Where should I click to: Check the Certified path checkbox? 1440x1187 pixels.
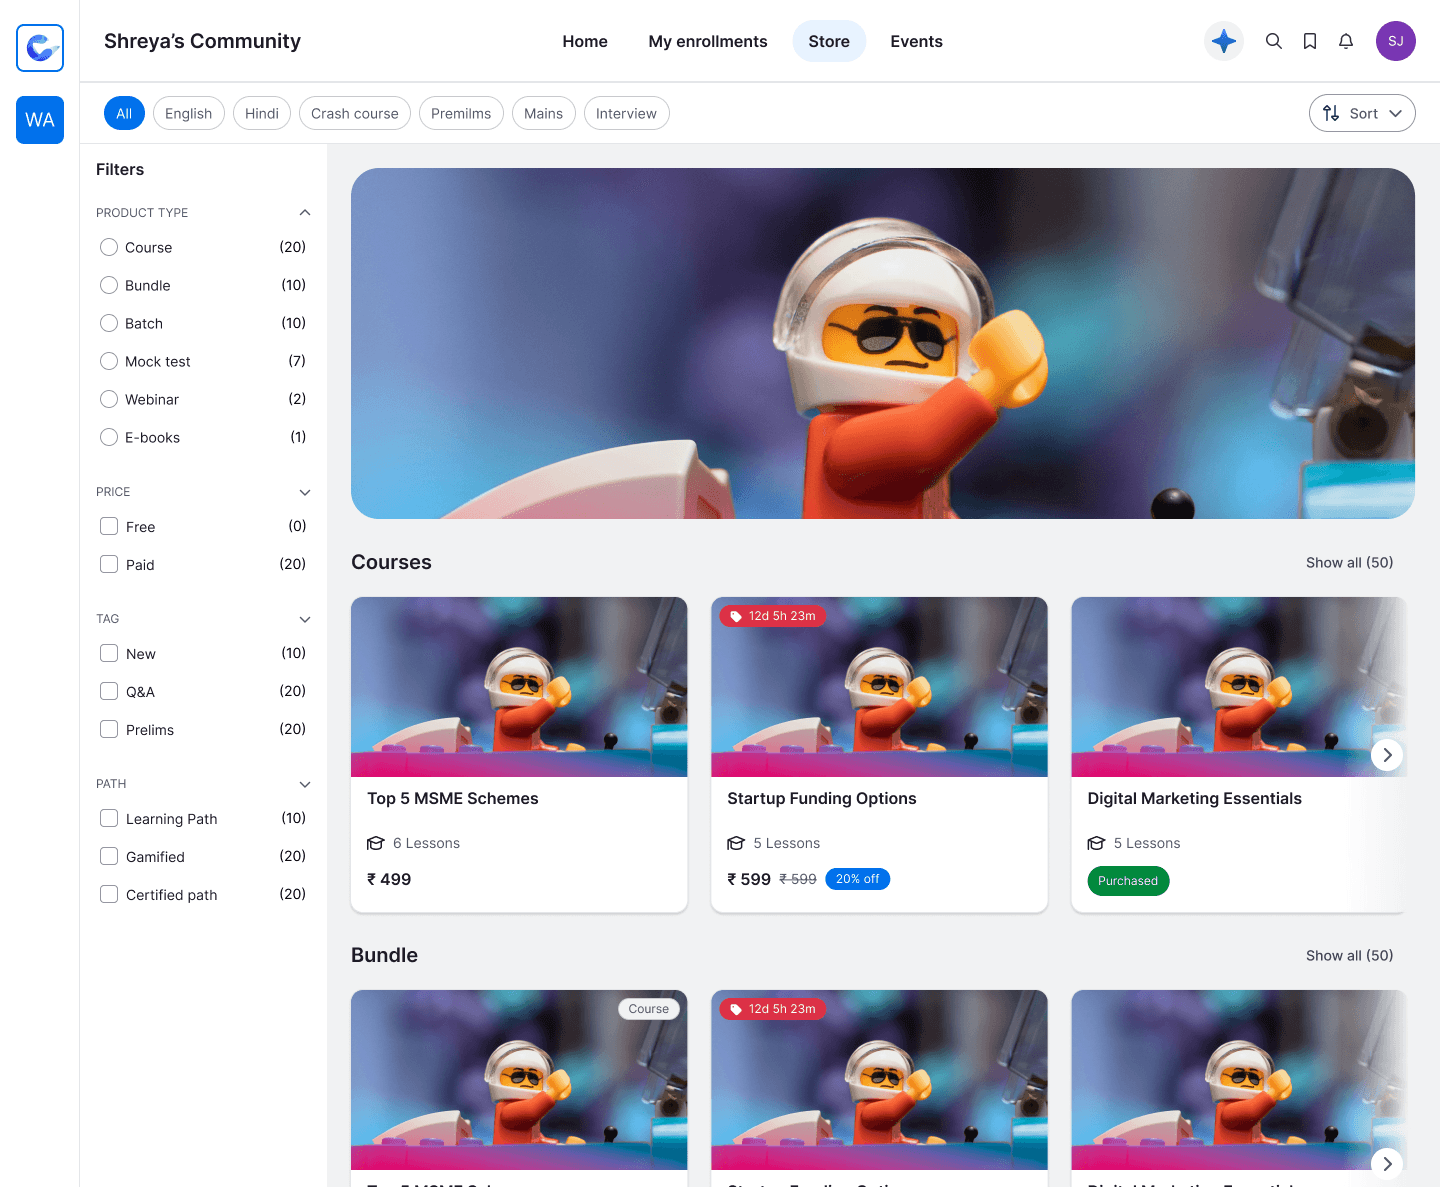(109, 894)
